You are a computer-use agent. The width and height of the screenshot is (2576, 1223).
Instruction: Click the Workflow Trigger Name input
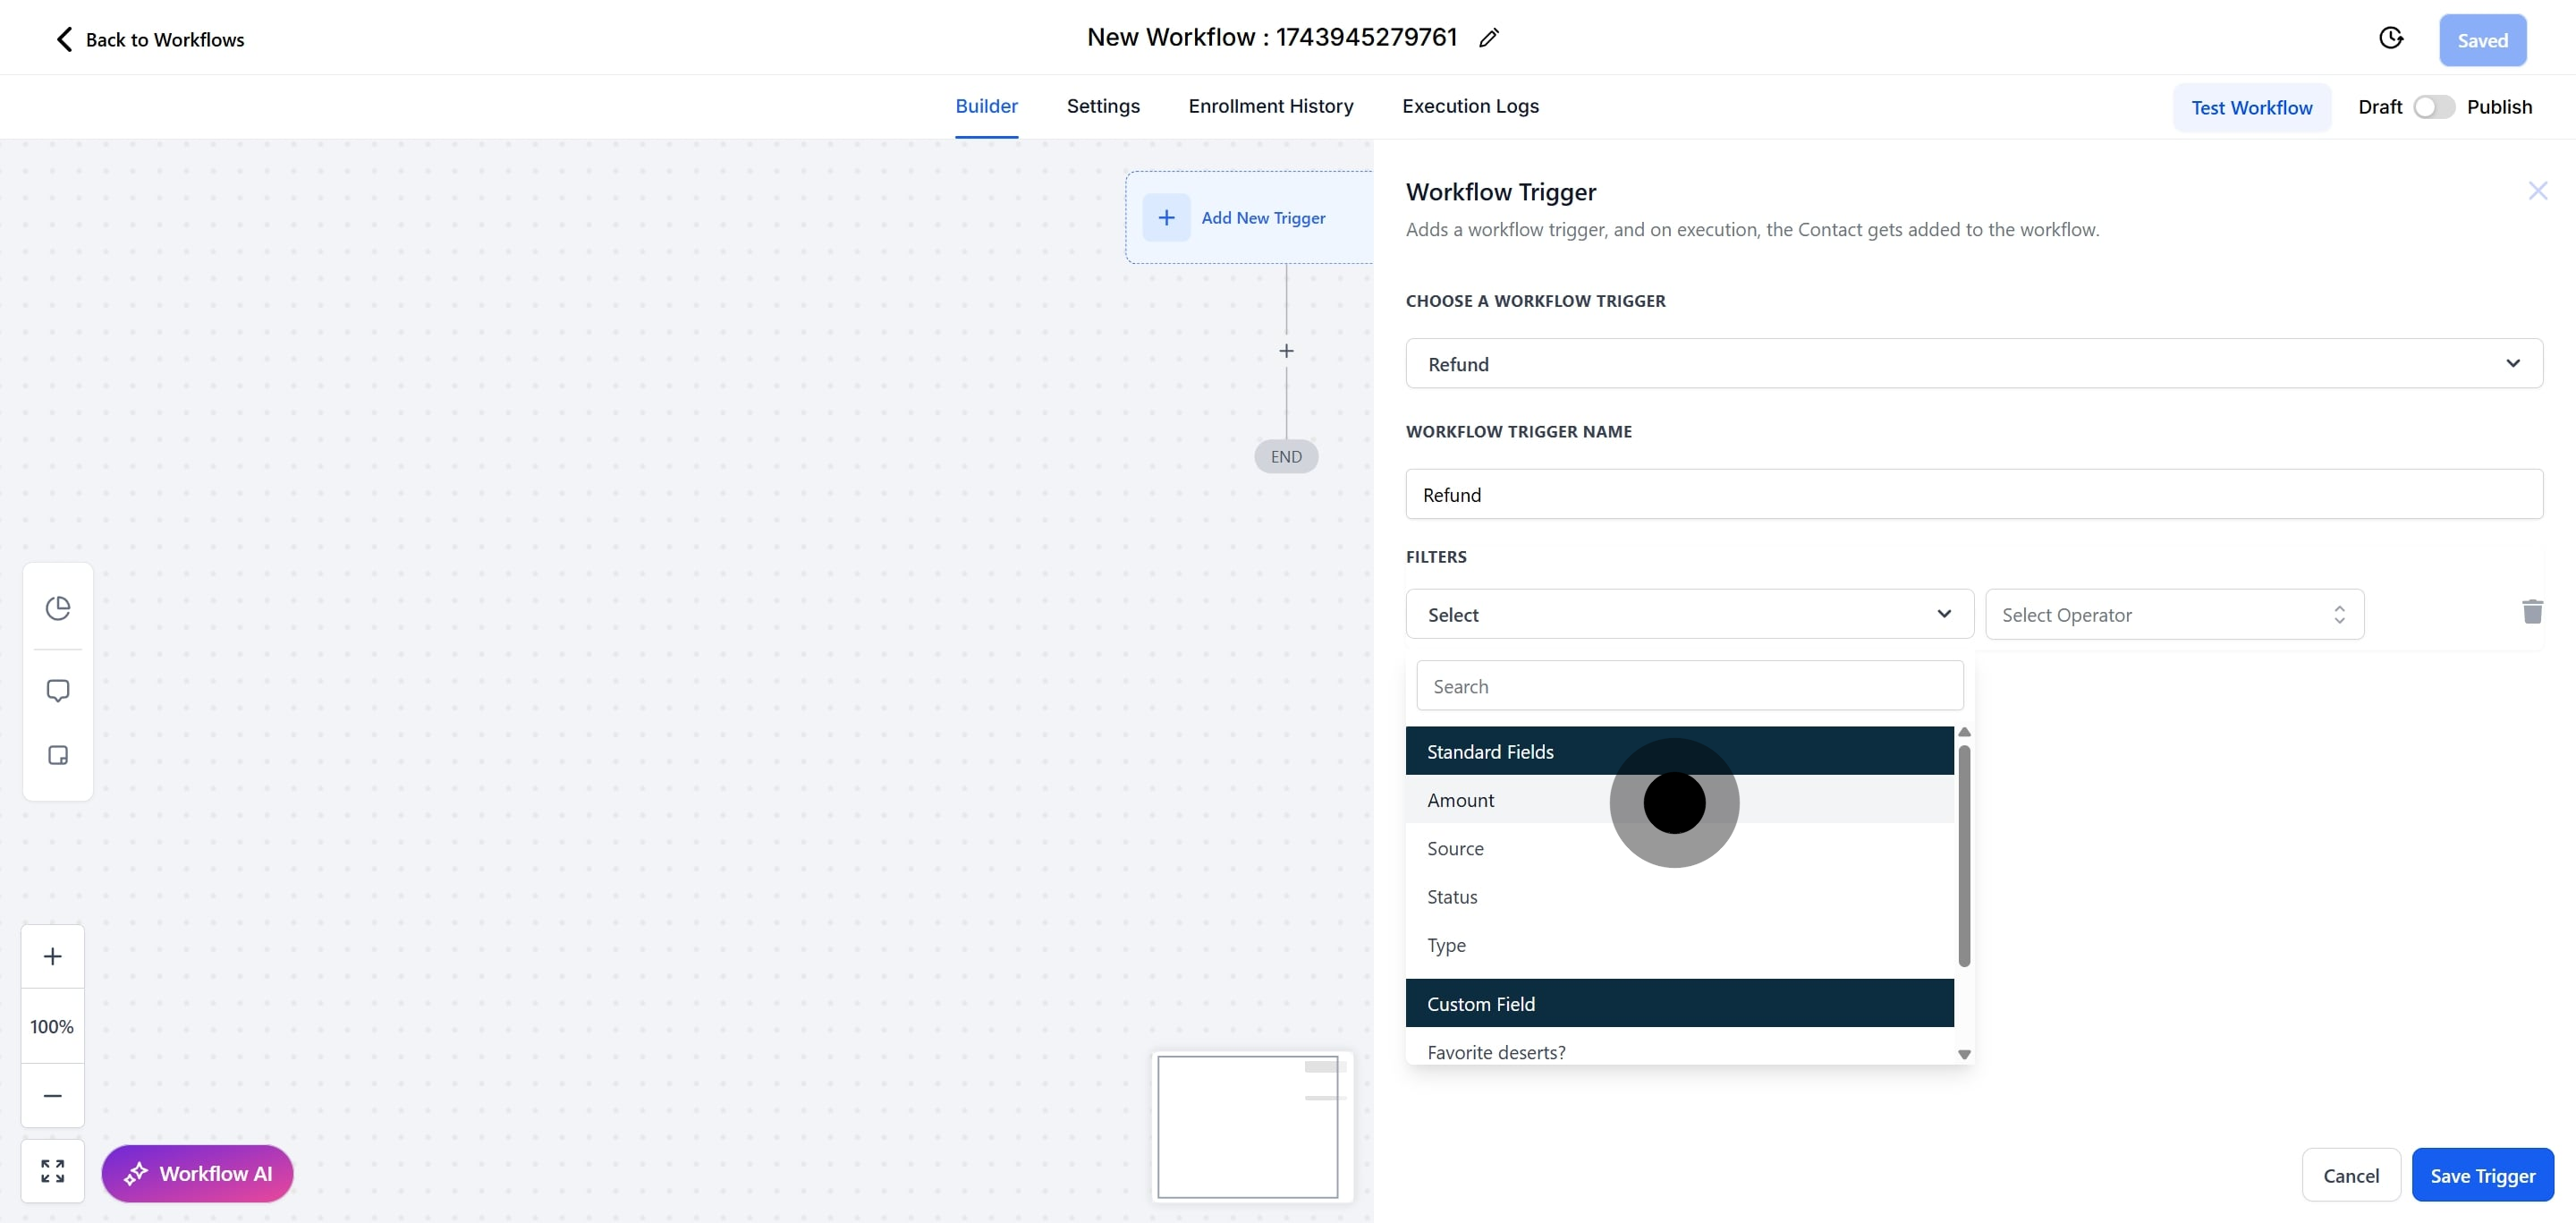(1974, 494)
